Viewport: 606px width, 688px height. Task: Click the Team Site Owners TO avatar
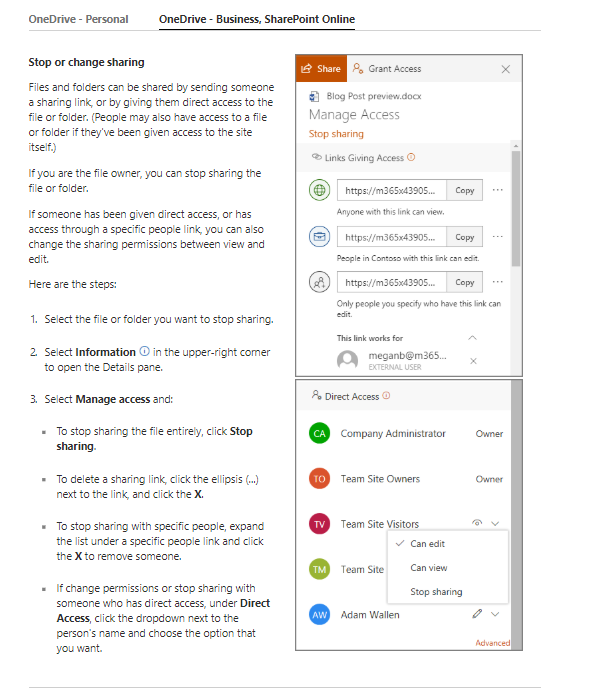(319, 479)
